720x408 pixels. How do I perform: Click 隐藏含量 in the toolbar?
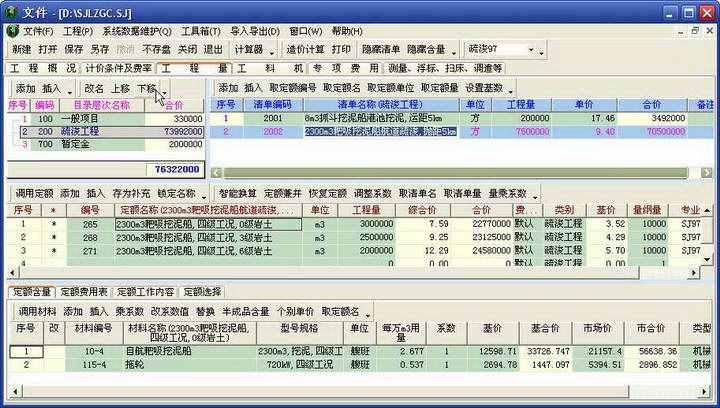tap(426, 49)
